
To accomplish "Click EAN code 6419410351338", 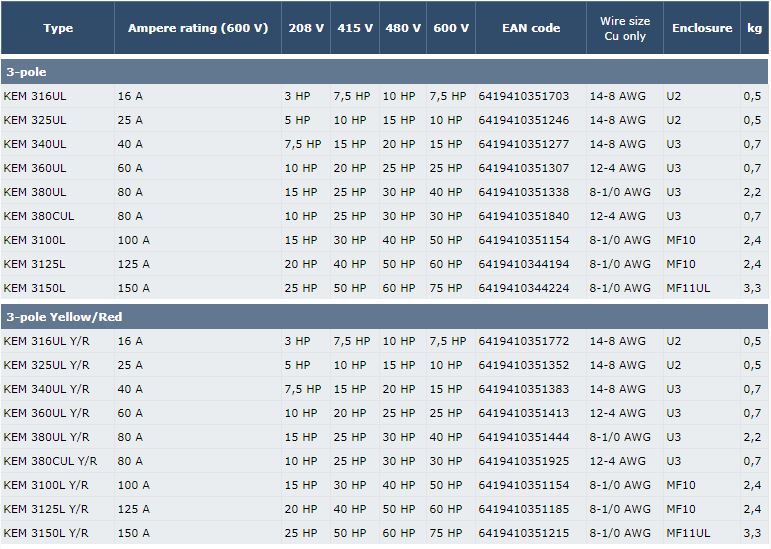I will point(524,192).
